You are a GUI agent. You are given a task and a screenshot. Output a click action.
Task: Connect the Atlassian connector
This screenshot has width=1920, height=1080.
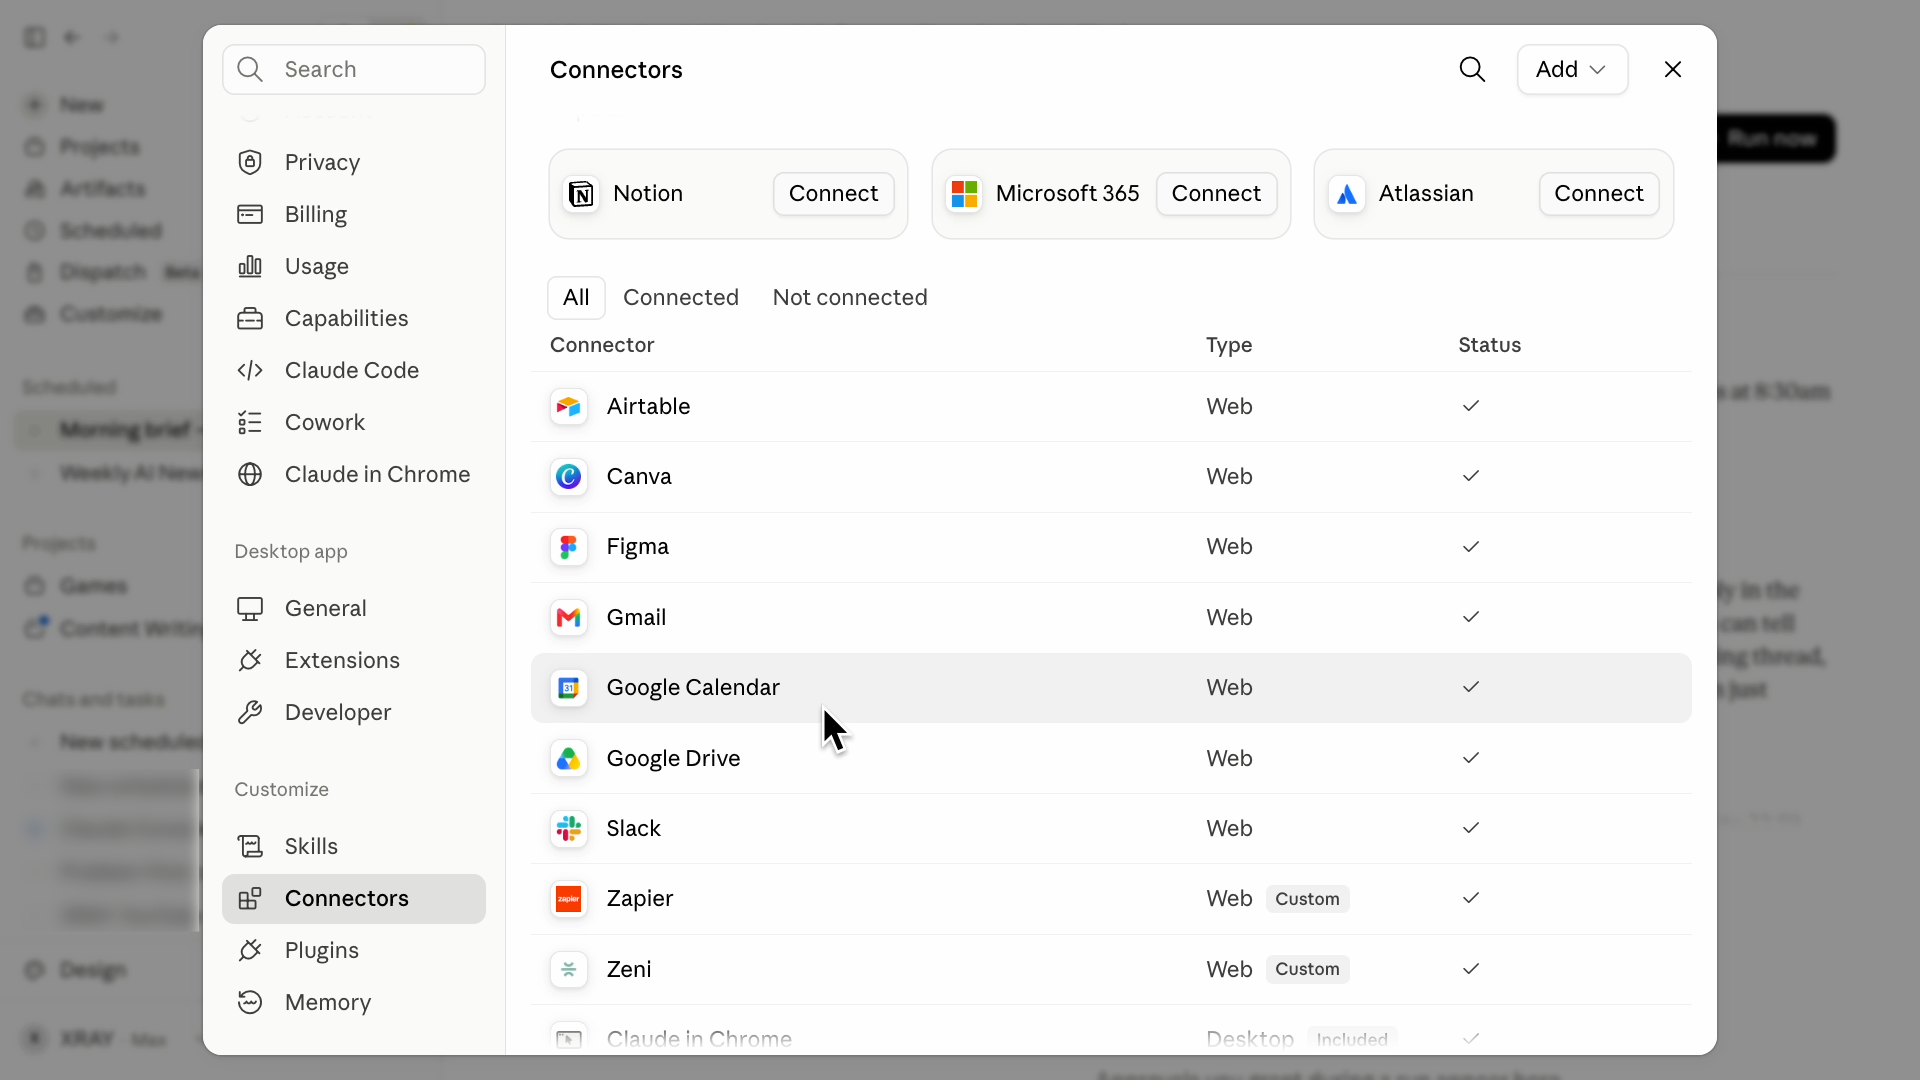[x=1598, y=194]
